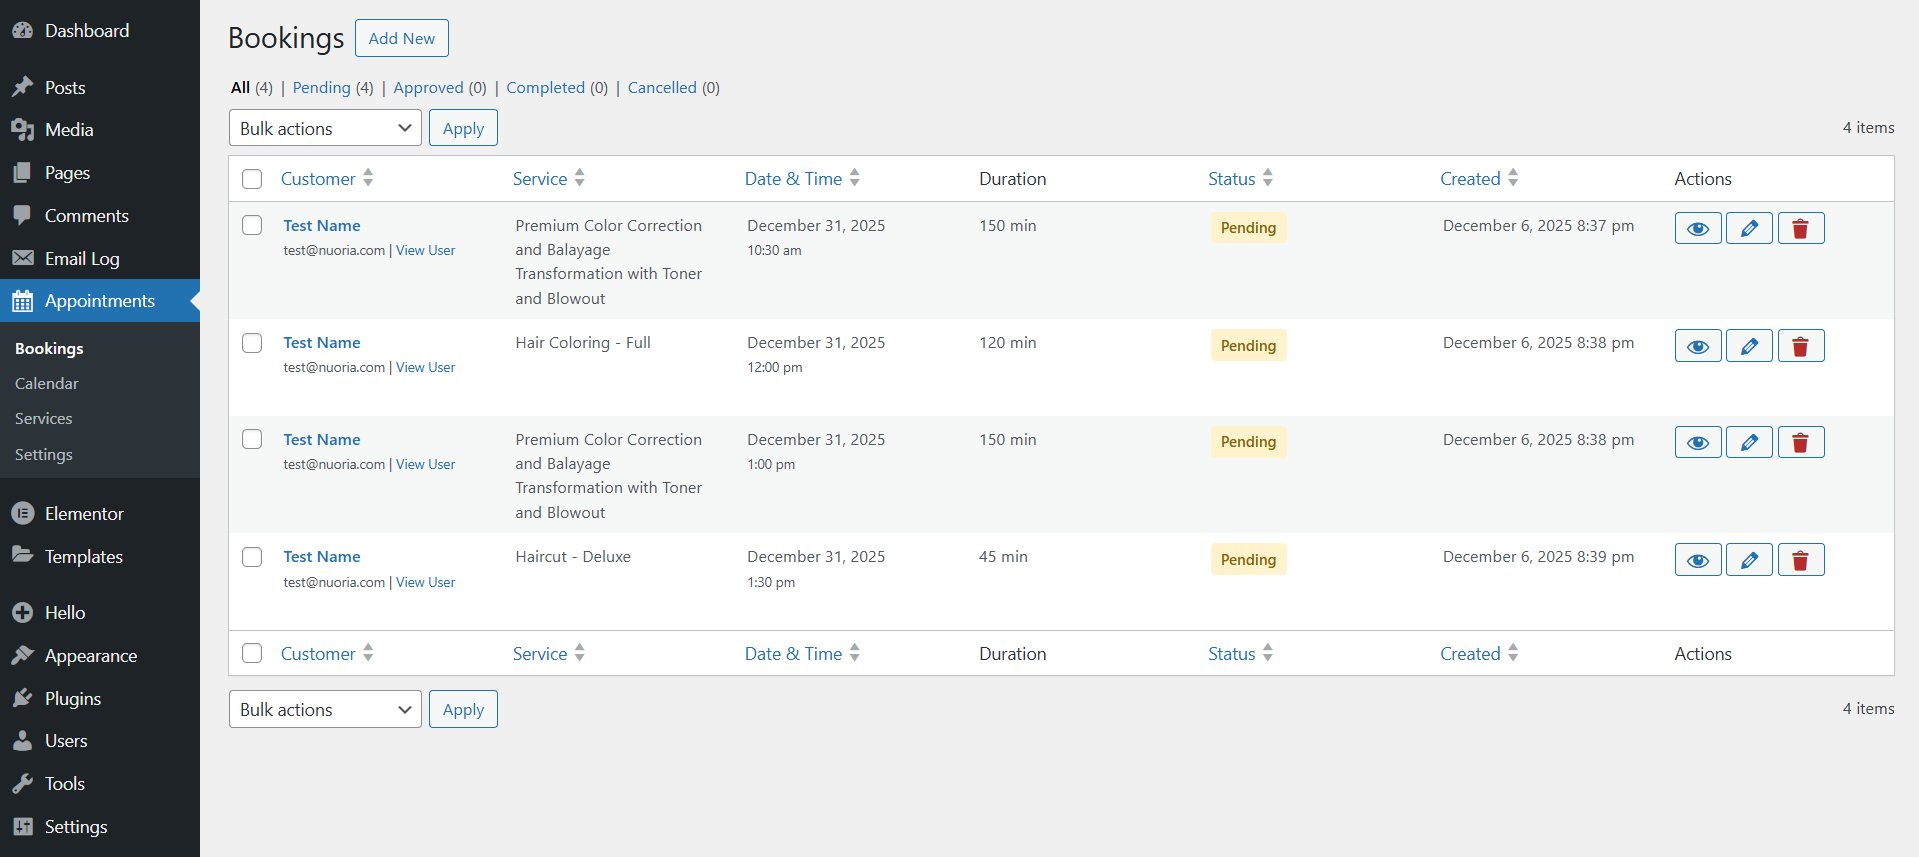The height and width of the screenshot is (857, 1919).
Task: Sort by Customer in header row
Action: [327, 179]
